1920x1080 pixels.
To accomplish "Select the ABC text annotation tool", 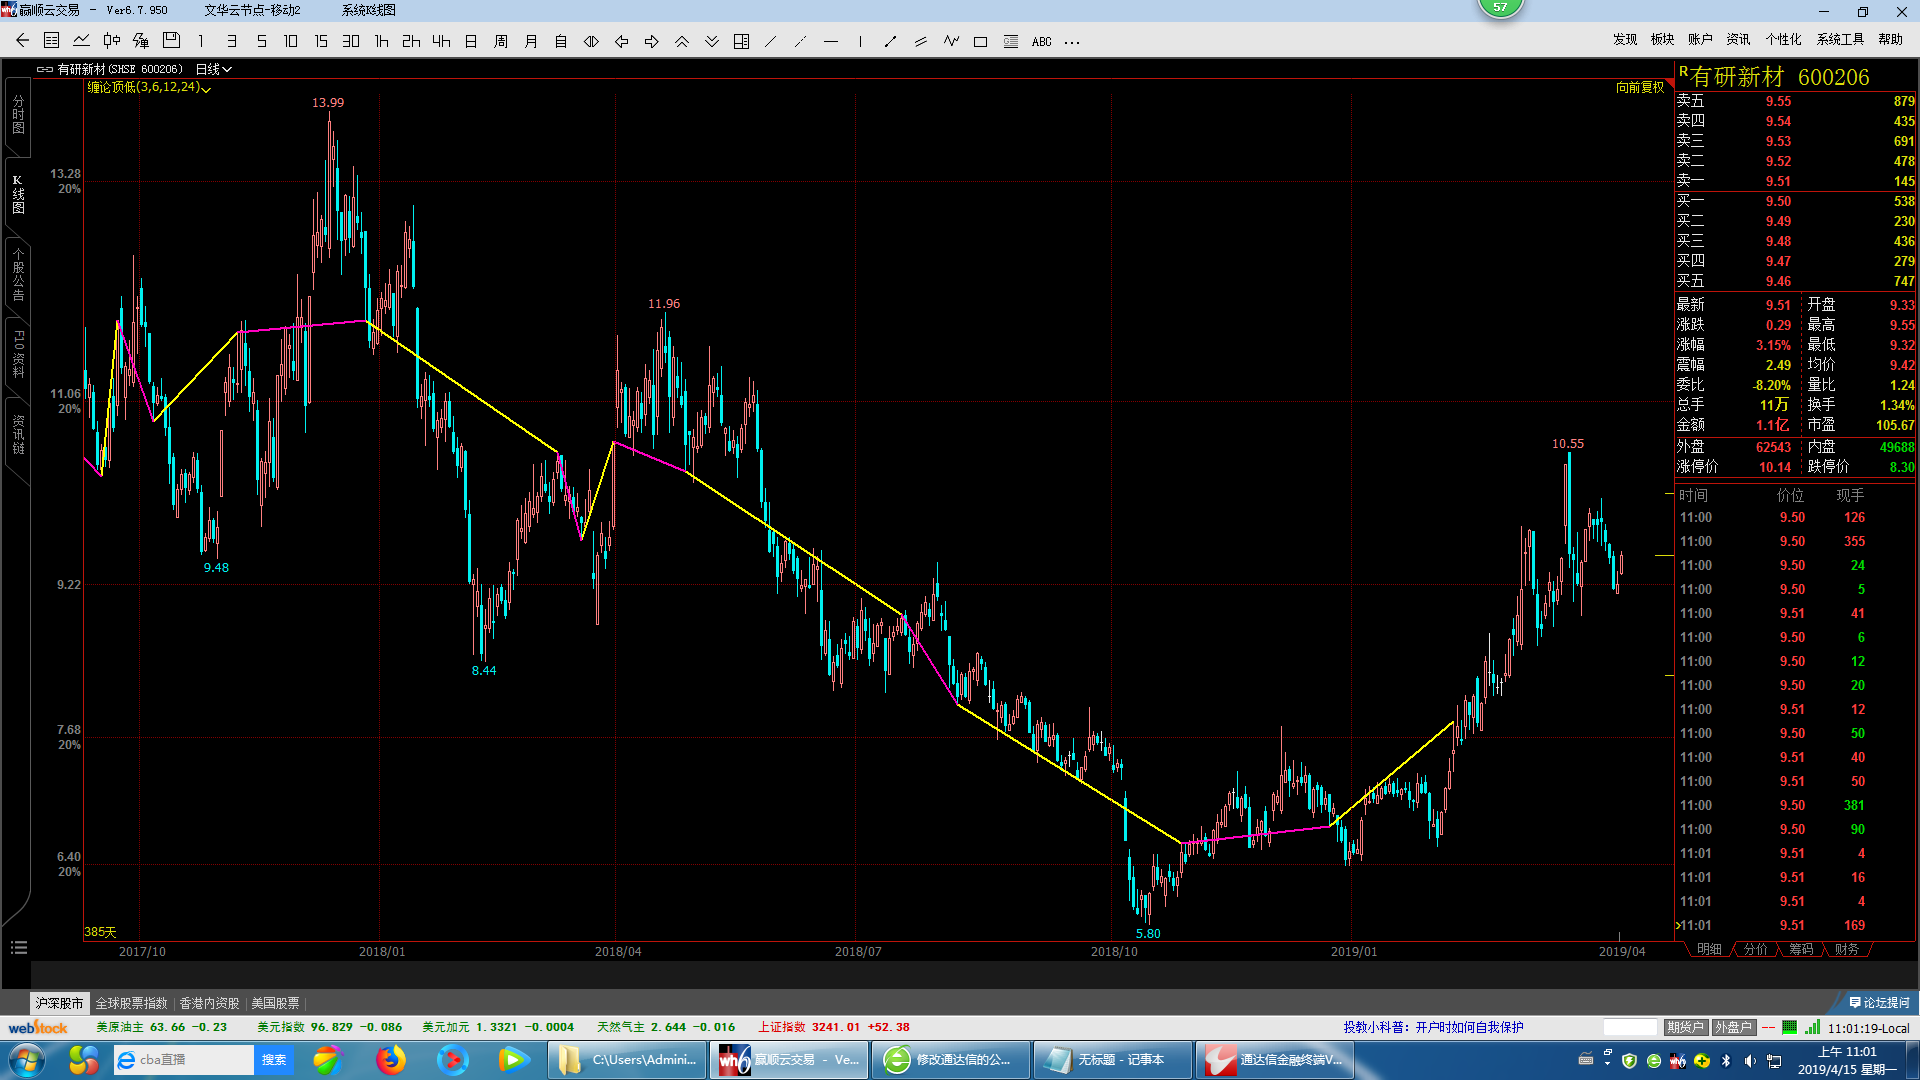I will pos(1041,41).
